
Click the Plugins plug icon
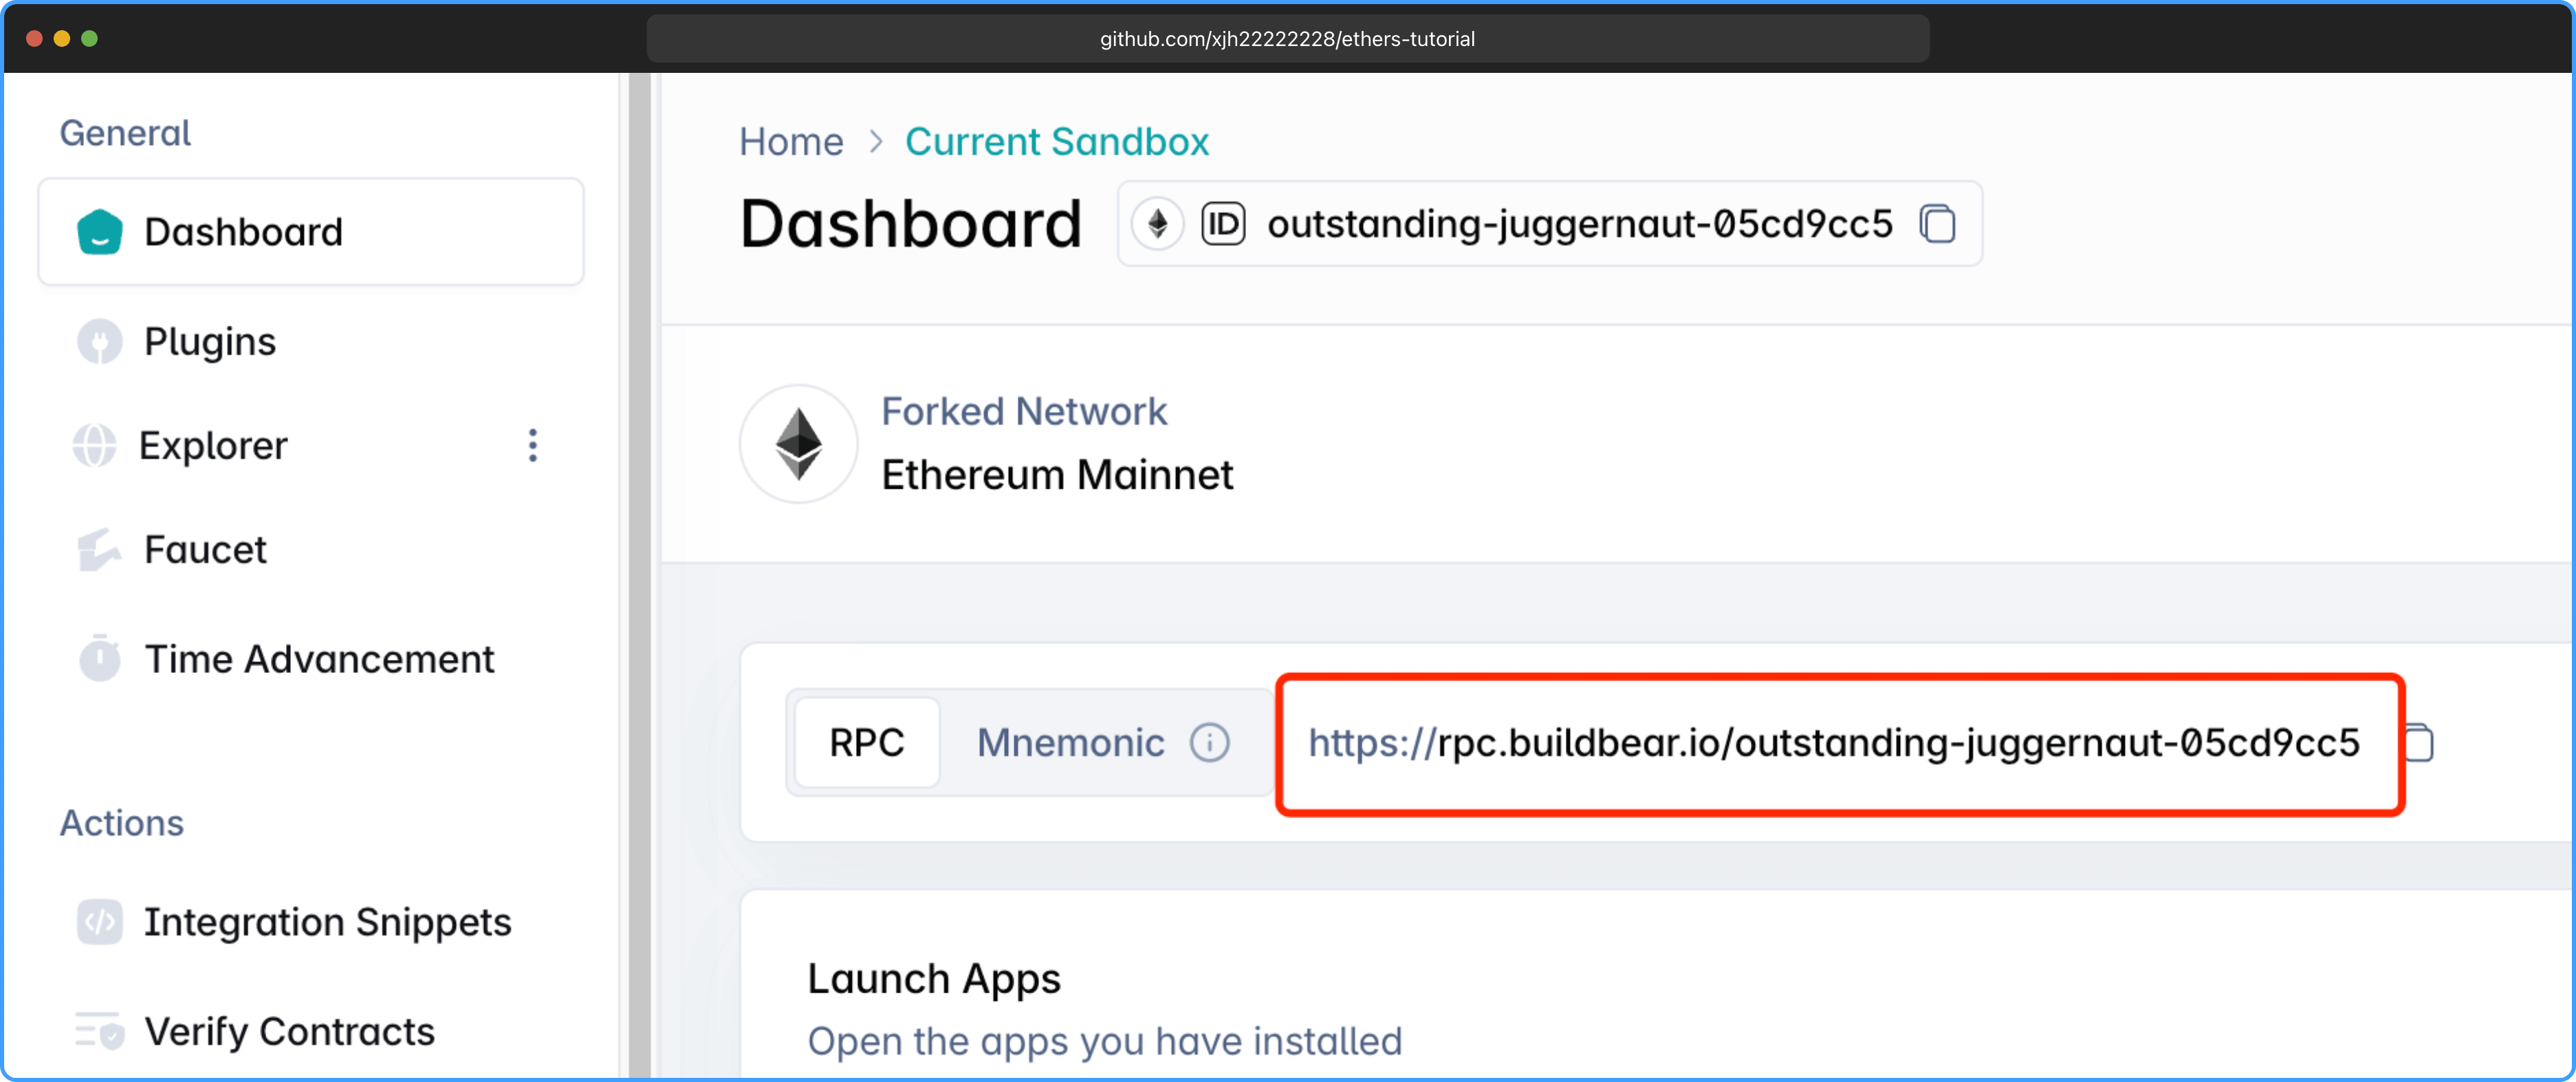100,342
